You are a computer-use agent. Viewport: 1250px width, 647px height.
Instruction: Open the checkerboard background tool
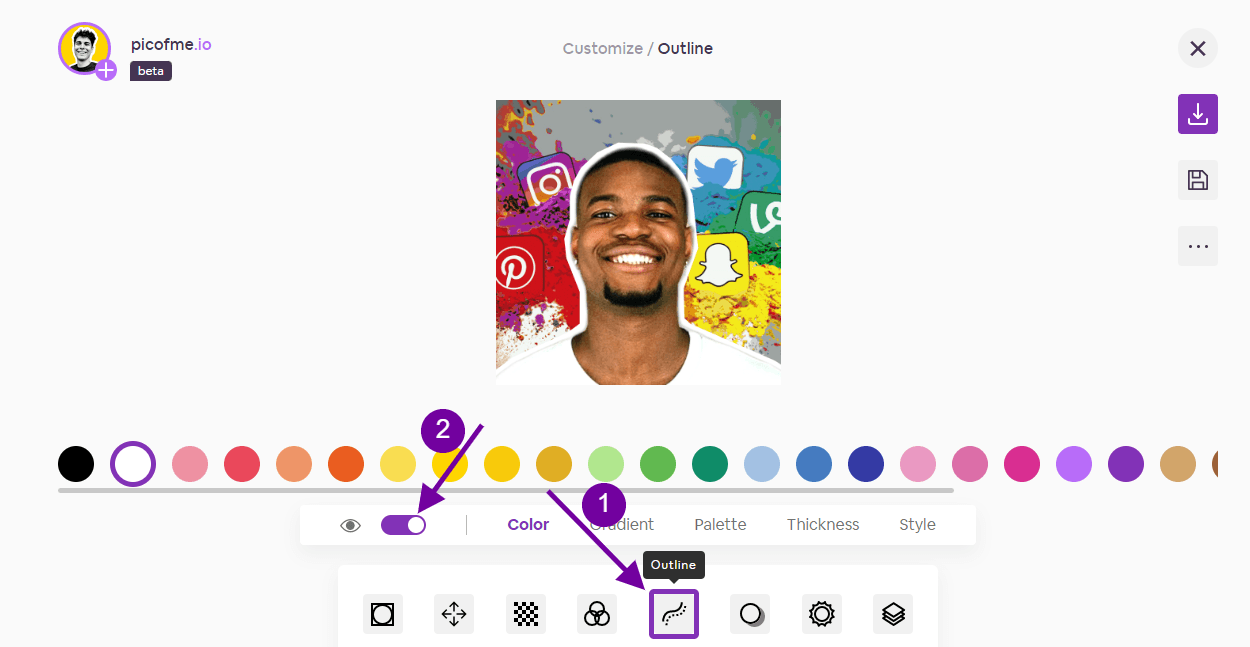[526, 614]
